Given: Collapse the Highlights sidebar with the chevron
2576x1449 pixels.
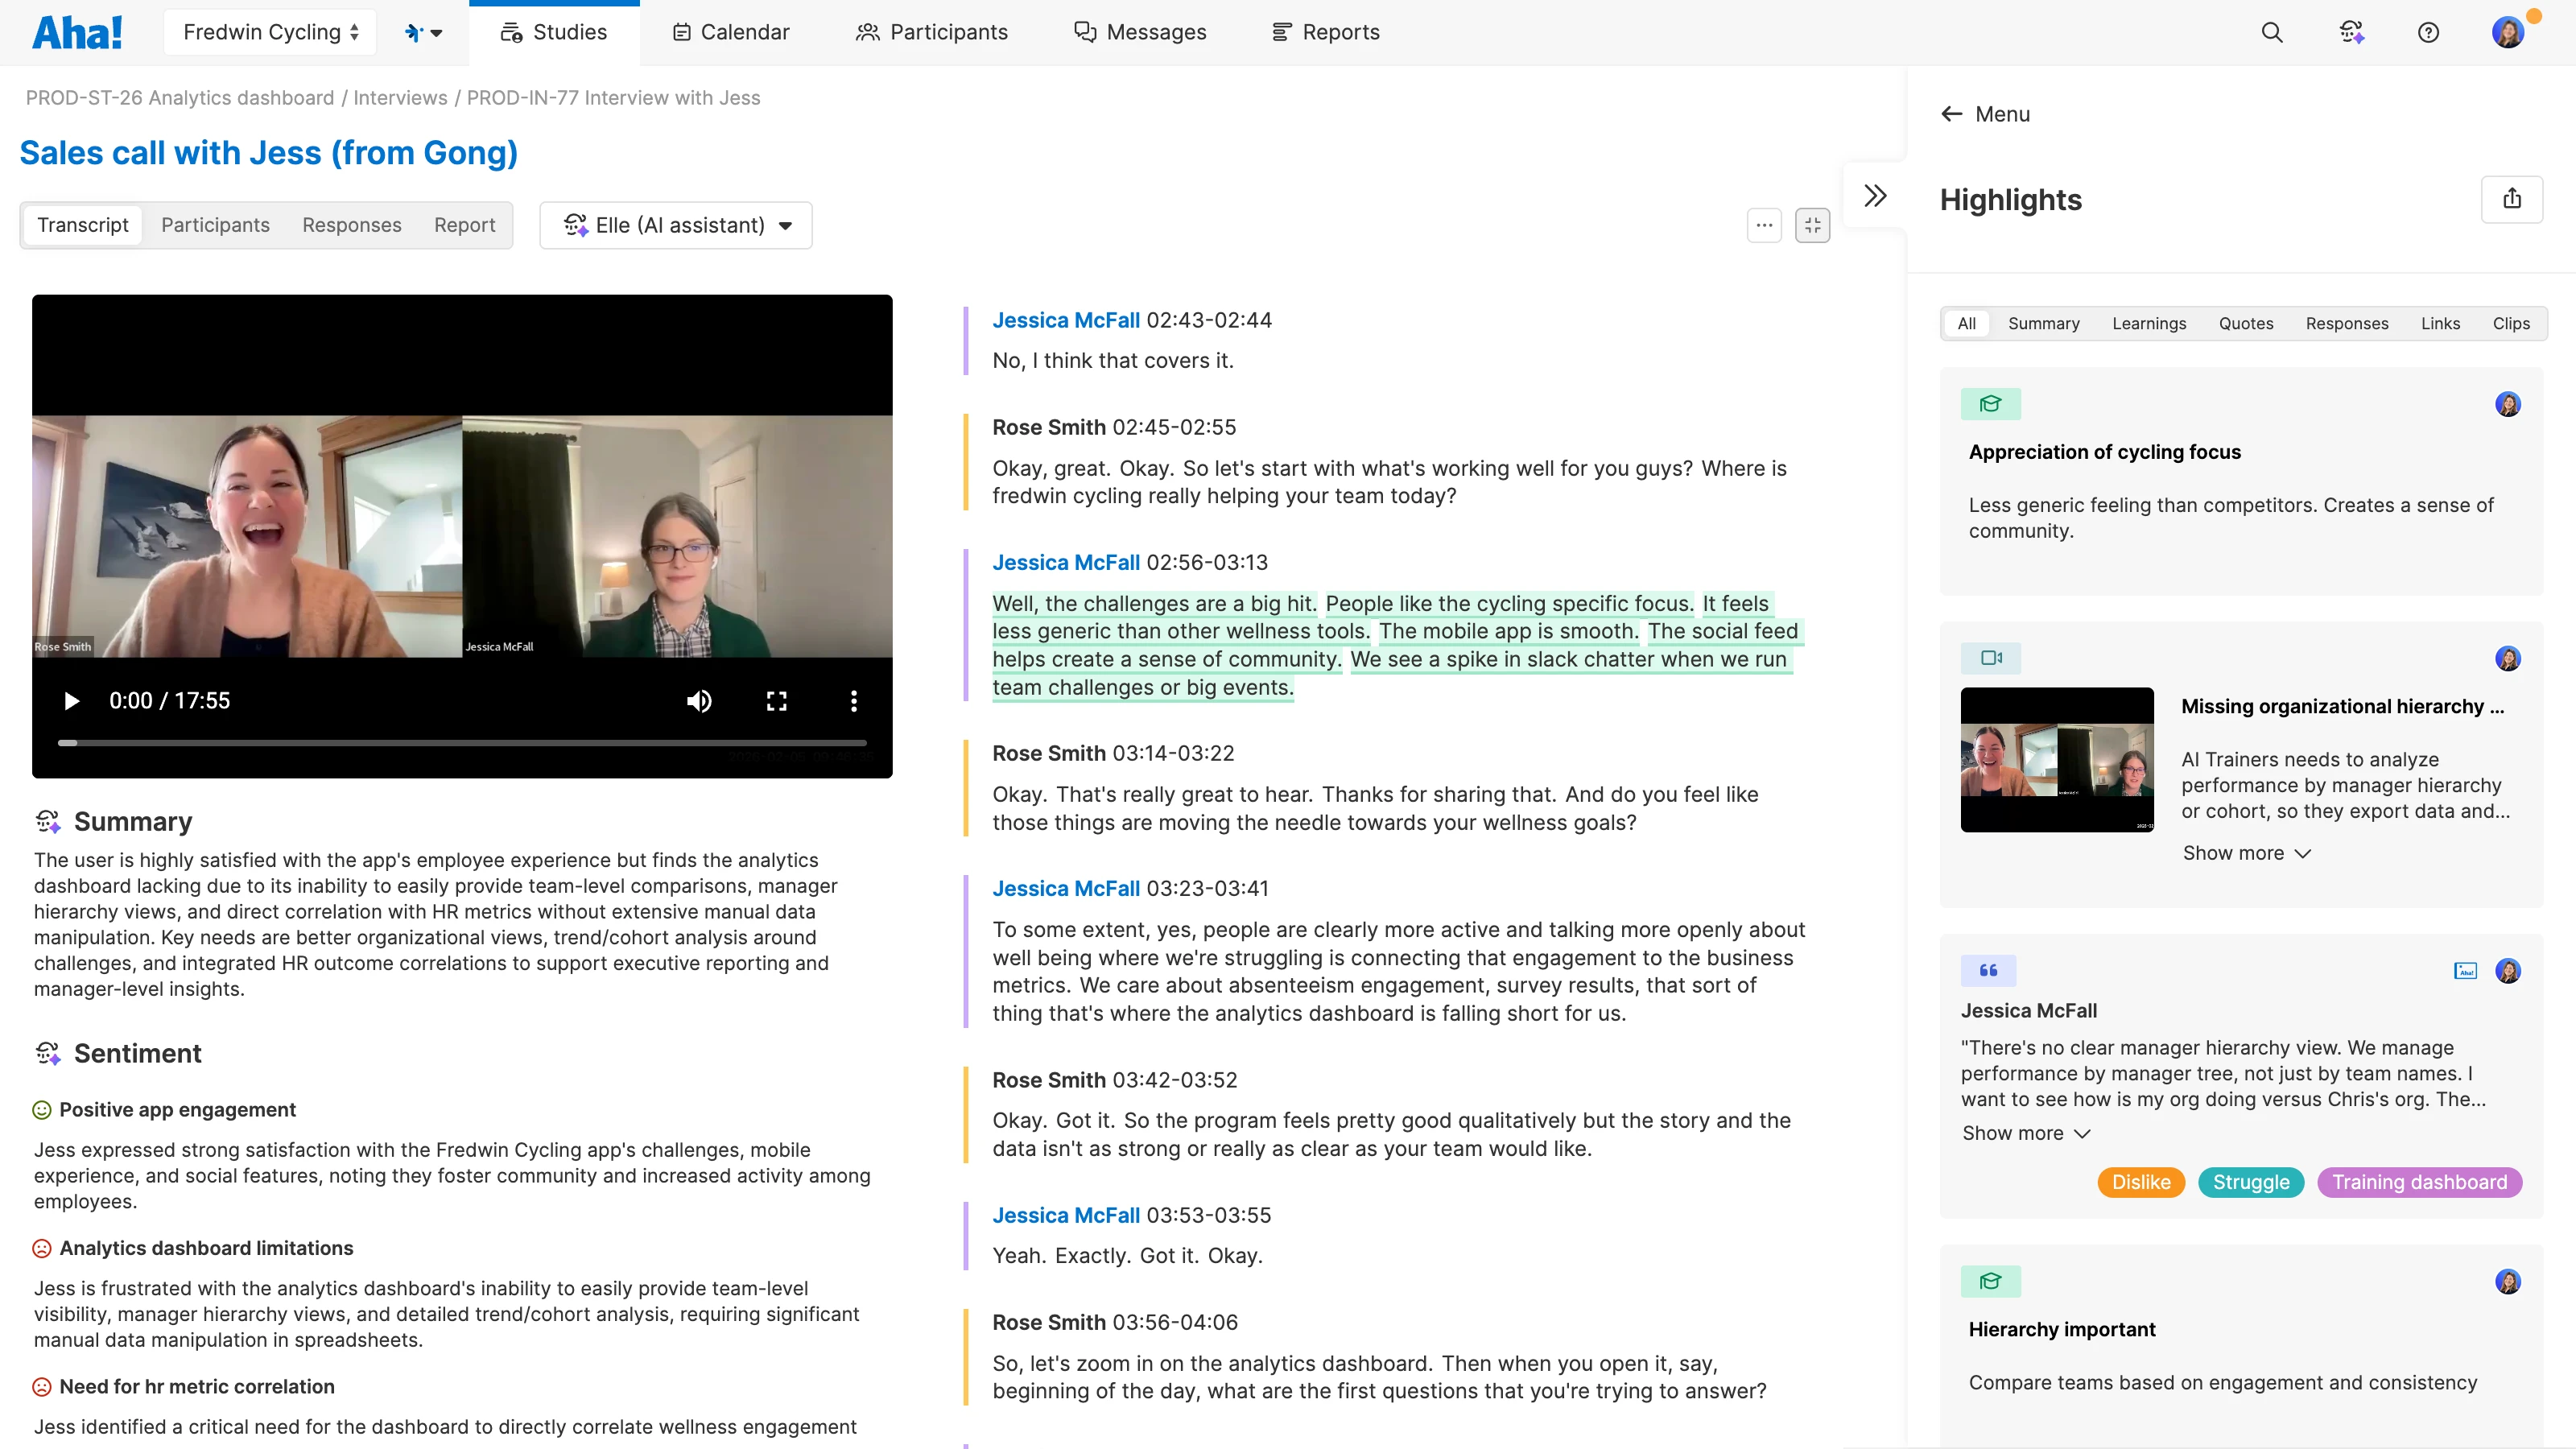Looking at the screenshot, I should 1874,195.
